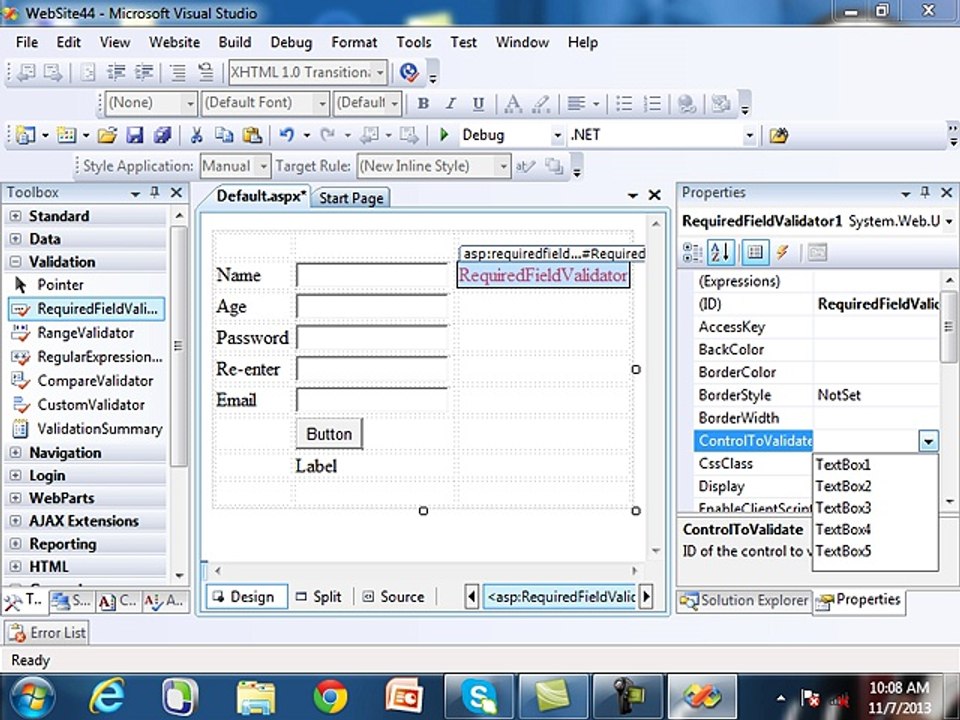
Task: Choose TextBox3 from the ControlToValidate list
Action: click(875, 508)
